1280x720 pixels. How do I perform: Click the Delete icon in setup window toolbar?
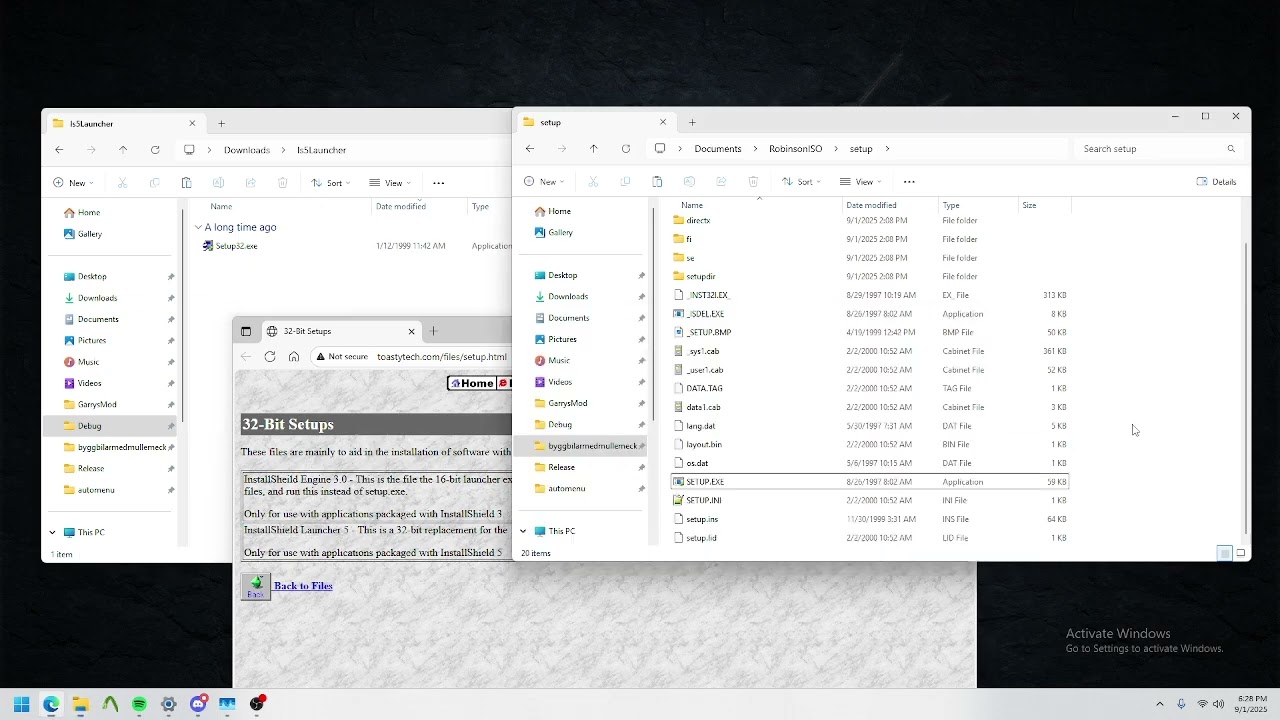[753, 182]
